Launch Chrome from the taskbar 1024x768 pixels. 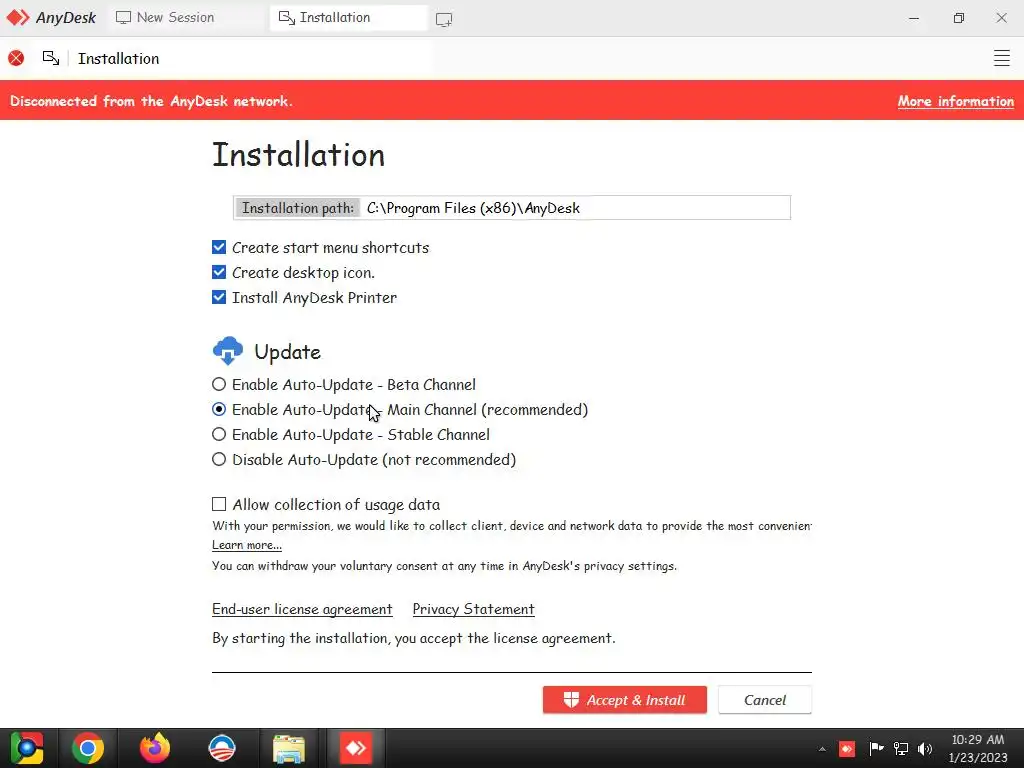(x=88, y=748)
